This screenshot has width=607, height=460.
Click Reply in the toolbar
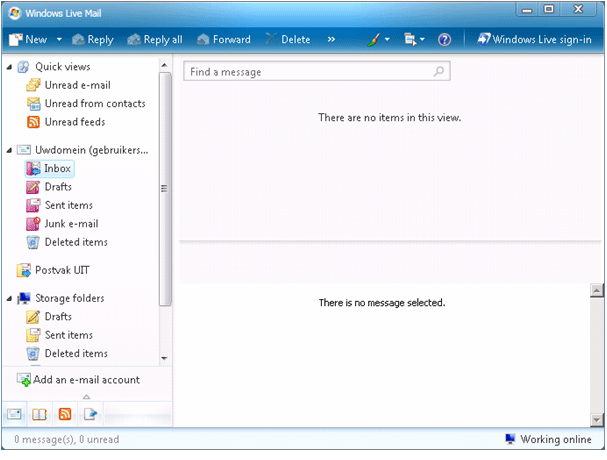[x=93, y=39]
